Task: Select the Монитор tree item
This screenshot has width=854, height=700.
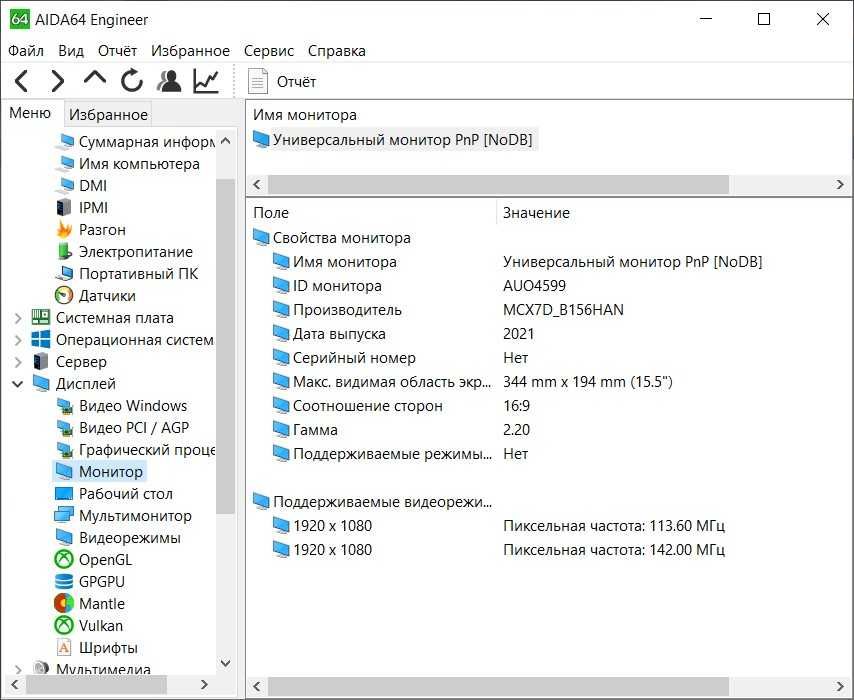Action: coord(100,472)
